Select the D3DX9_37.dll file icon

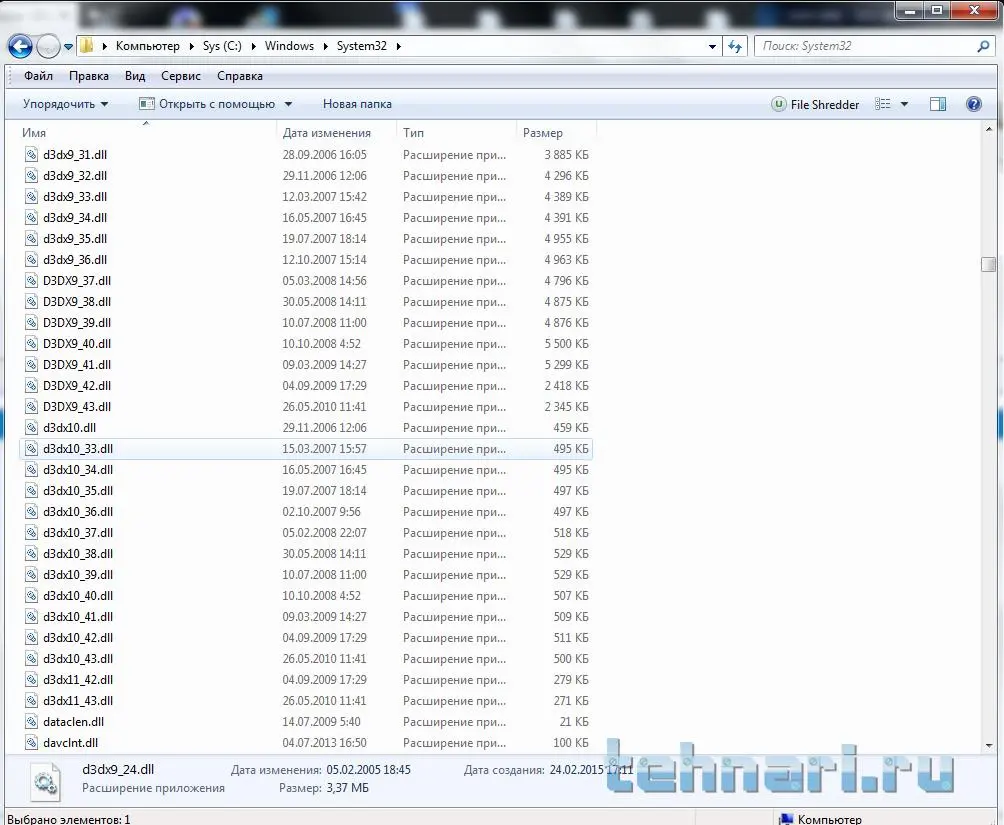[x=31, y=281]
